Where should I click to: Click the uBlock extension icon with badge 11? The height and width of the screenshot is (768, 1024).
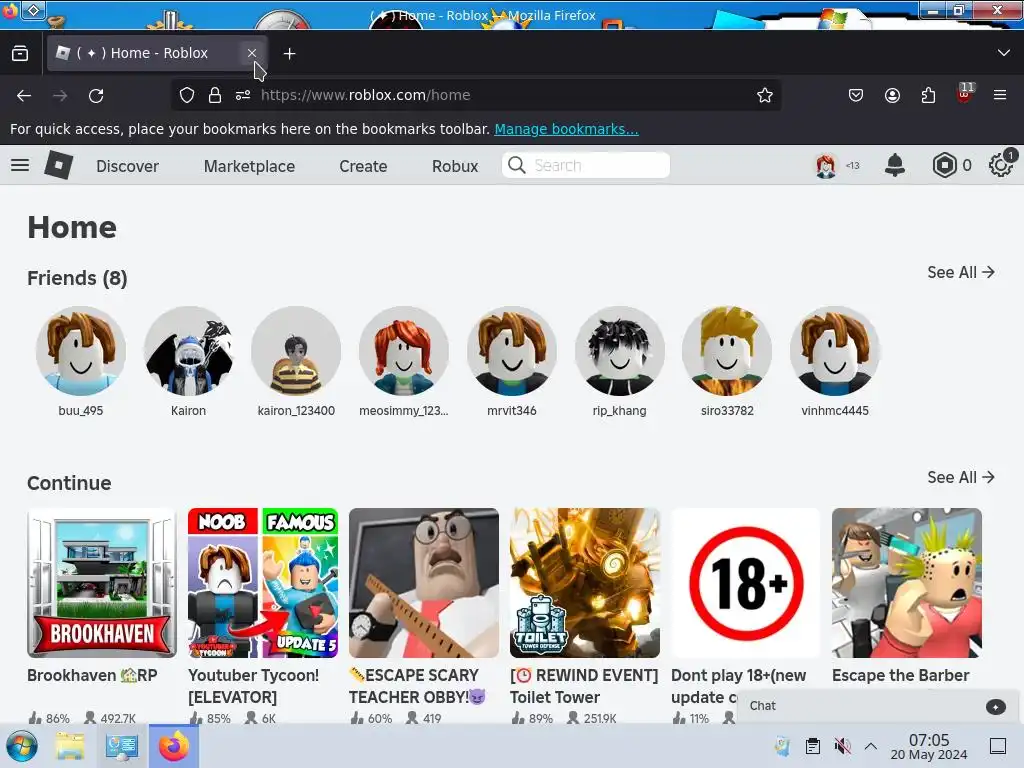(x=965, y=93)
